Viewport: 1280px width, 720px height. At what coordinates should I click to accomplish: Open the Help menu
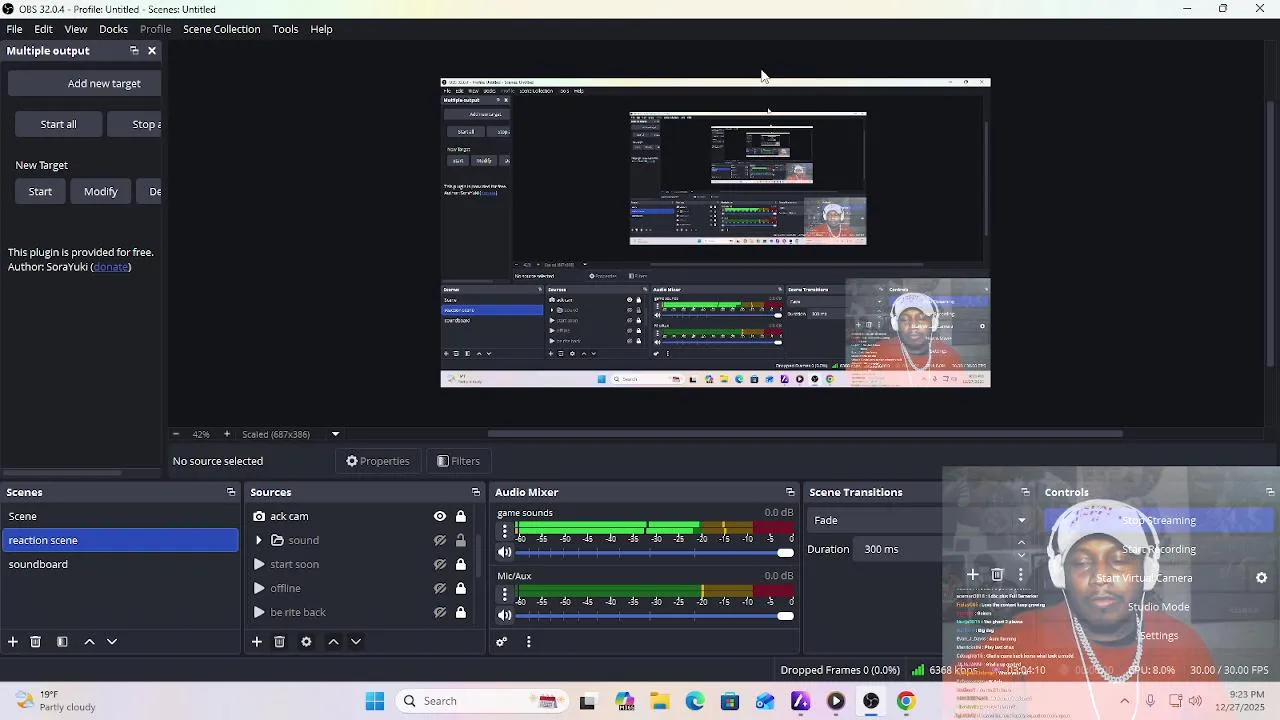(x=321, y=29)
